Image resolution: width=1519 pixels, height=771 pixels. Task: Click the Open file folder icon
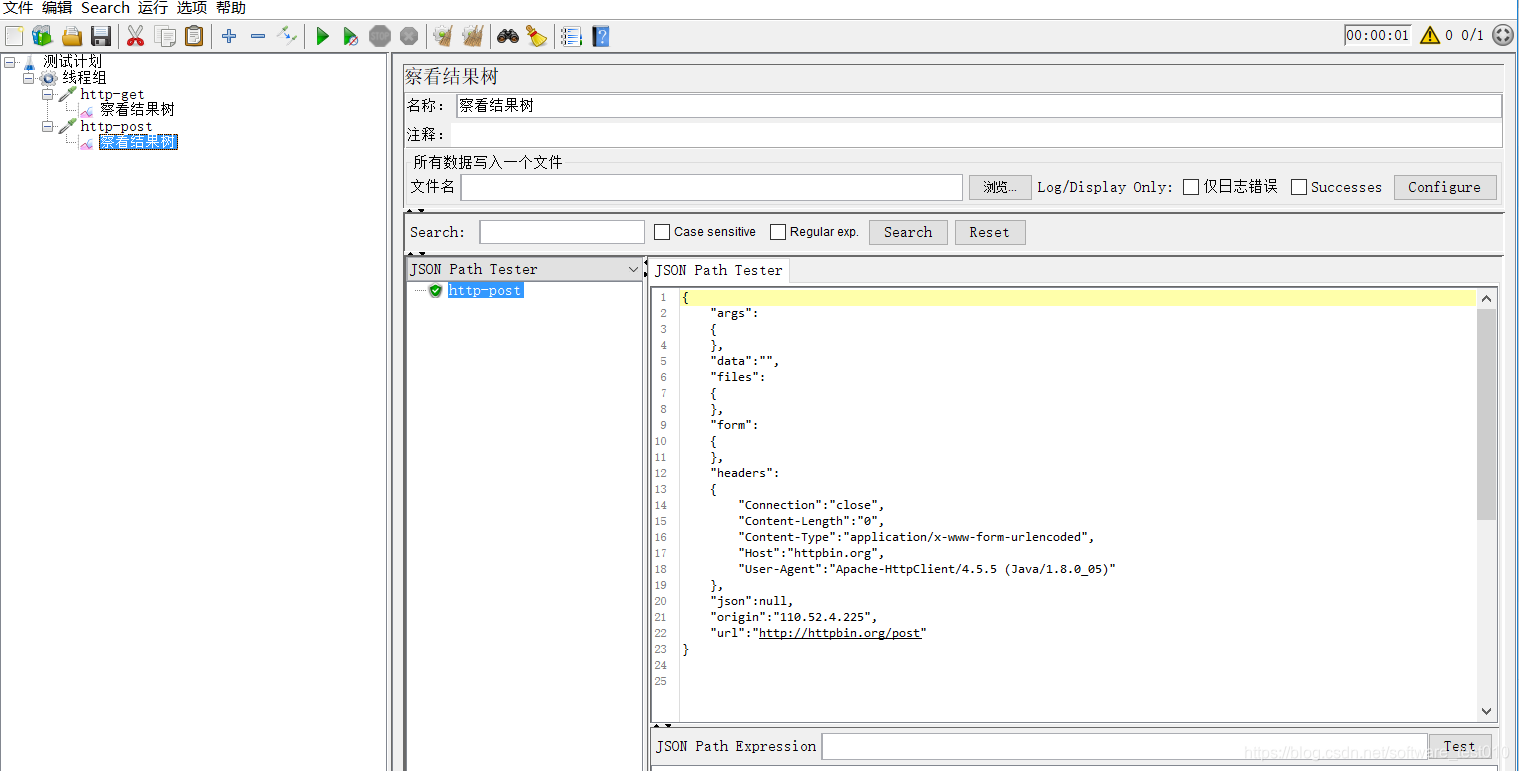[x=72, y=37]
